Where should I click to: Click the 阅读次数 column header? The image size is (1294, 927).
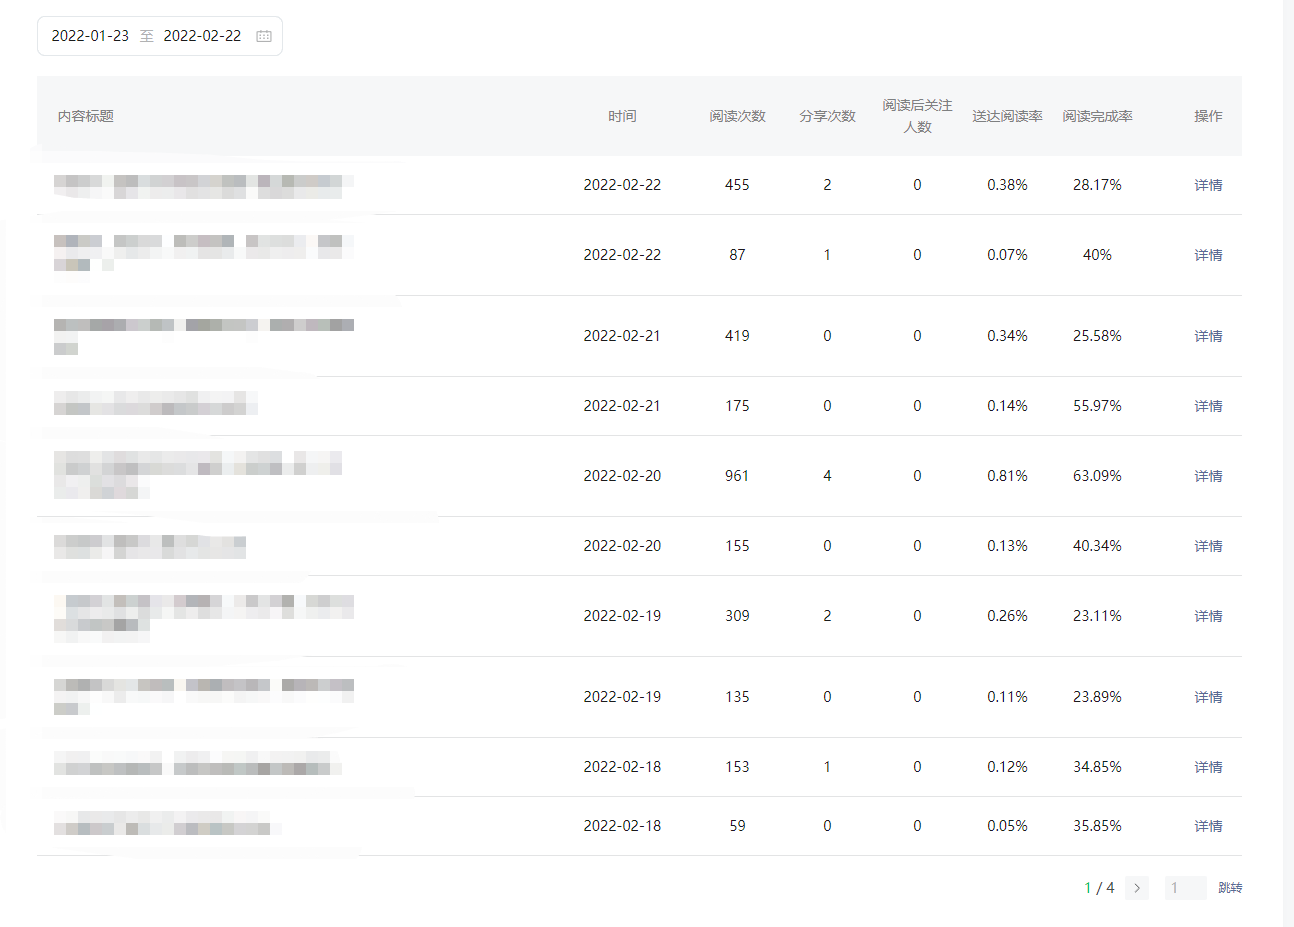737,116
